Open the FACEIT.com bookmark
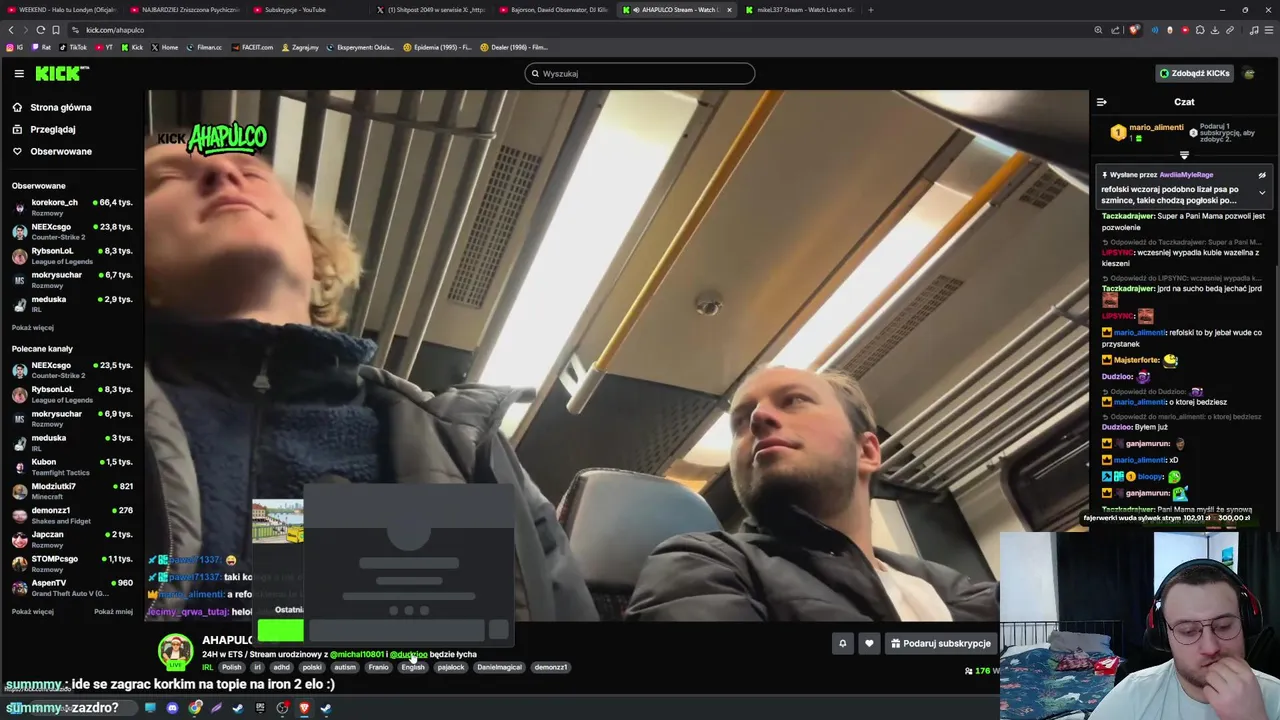The width and height of the screenshot is (1280, 720). tap(252, 47)
